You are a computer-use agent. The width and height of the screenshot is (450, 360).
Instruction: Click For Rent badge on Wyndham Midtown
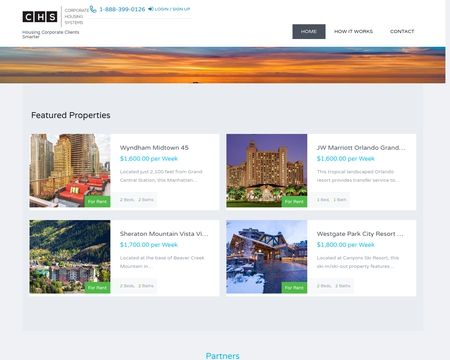point(97,202)
